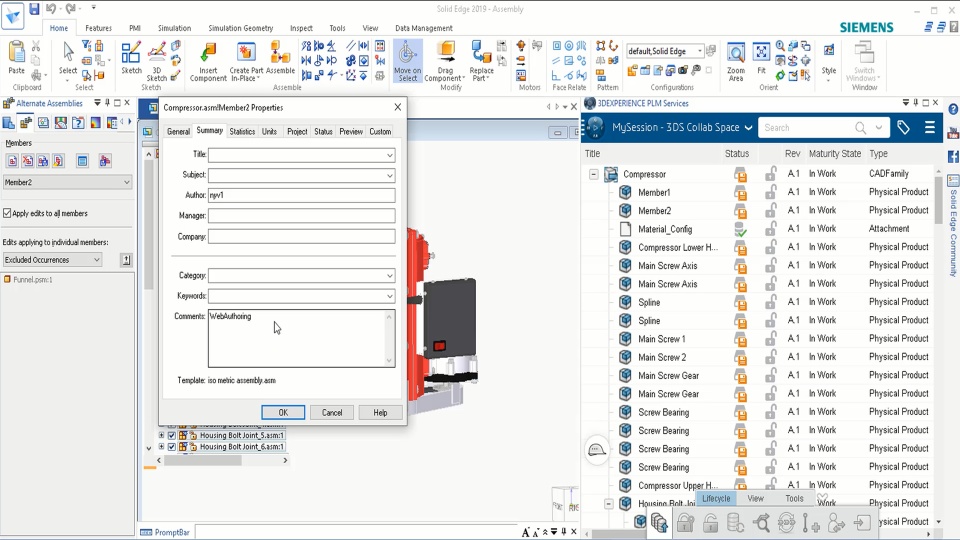This screenshot has height=540, width=960.
Task: Open the Keywords dropdown
Action: [389, 296]
